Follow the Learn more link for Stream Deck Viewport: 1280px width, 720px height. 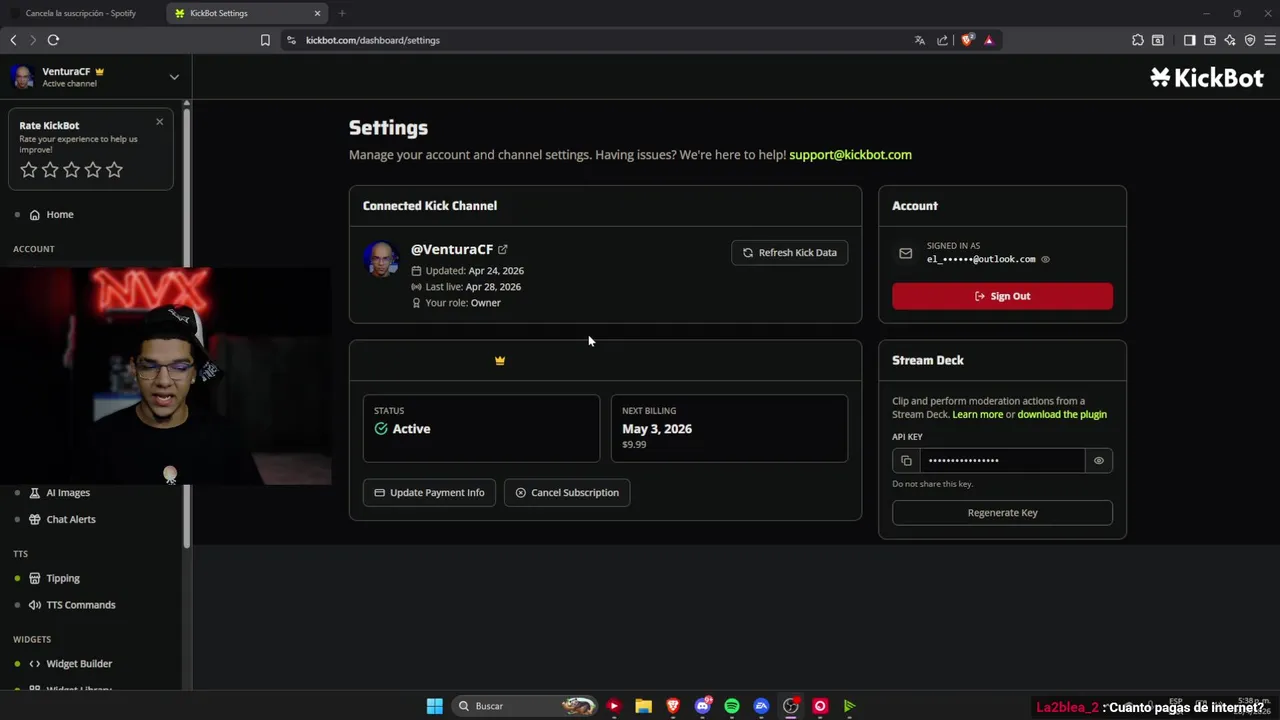977,414
